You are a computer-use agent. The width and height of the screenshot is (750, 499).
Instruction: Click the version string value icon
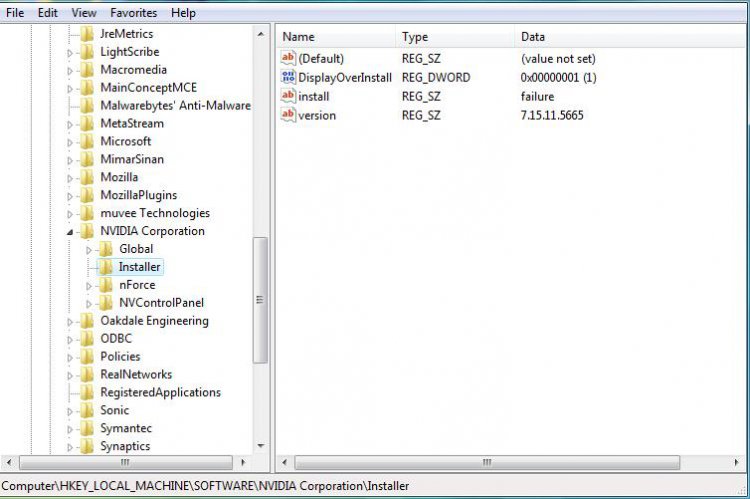coord(288,115)
